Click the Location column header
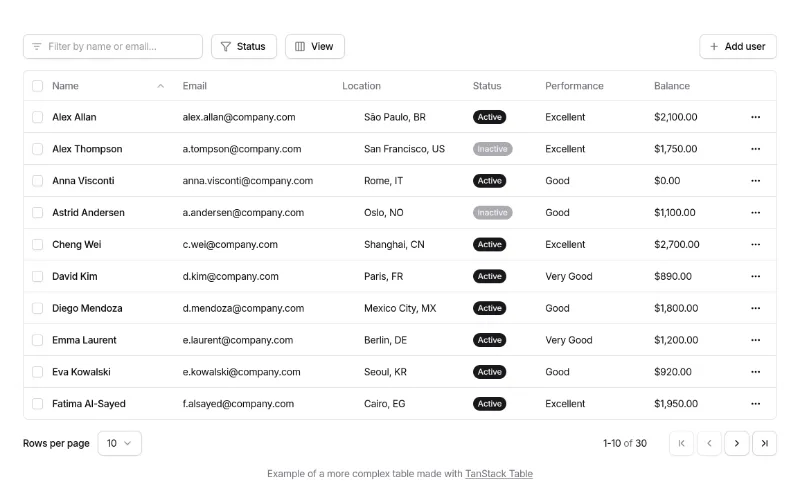This screenshot has height=500, width=800. coord(361,86)
